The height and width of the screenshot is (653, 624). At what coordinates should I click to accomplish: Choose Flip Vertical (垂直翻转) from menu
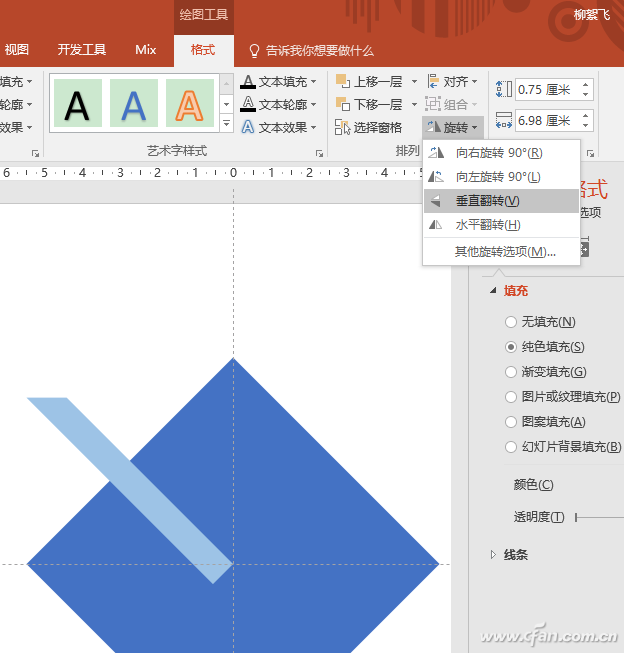(x=487, y=201)
